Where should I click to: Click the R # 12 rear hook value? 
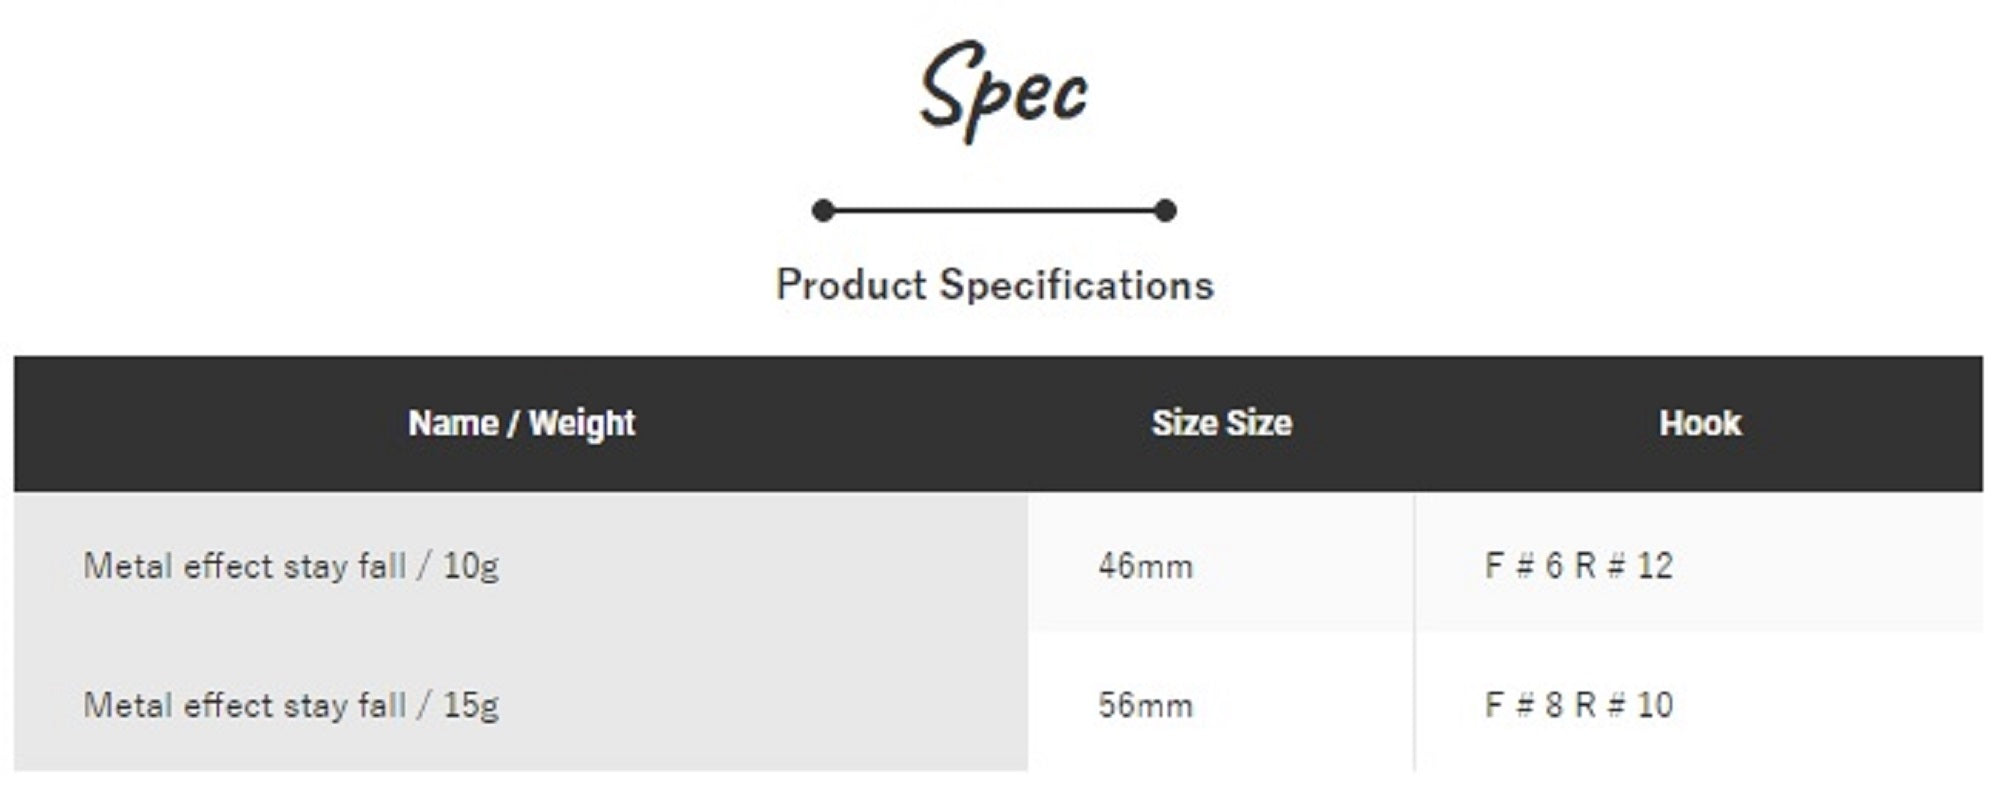pos(1624,566)
